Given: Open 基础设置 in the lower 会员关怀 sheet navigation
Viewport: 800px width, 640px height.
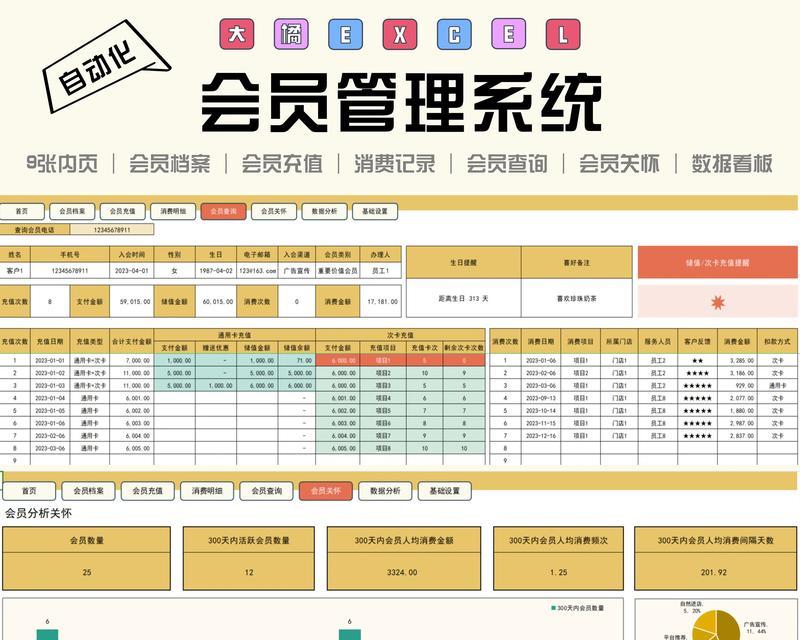Looking at the screenshot, I should (x=444, y=491).
